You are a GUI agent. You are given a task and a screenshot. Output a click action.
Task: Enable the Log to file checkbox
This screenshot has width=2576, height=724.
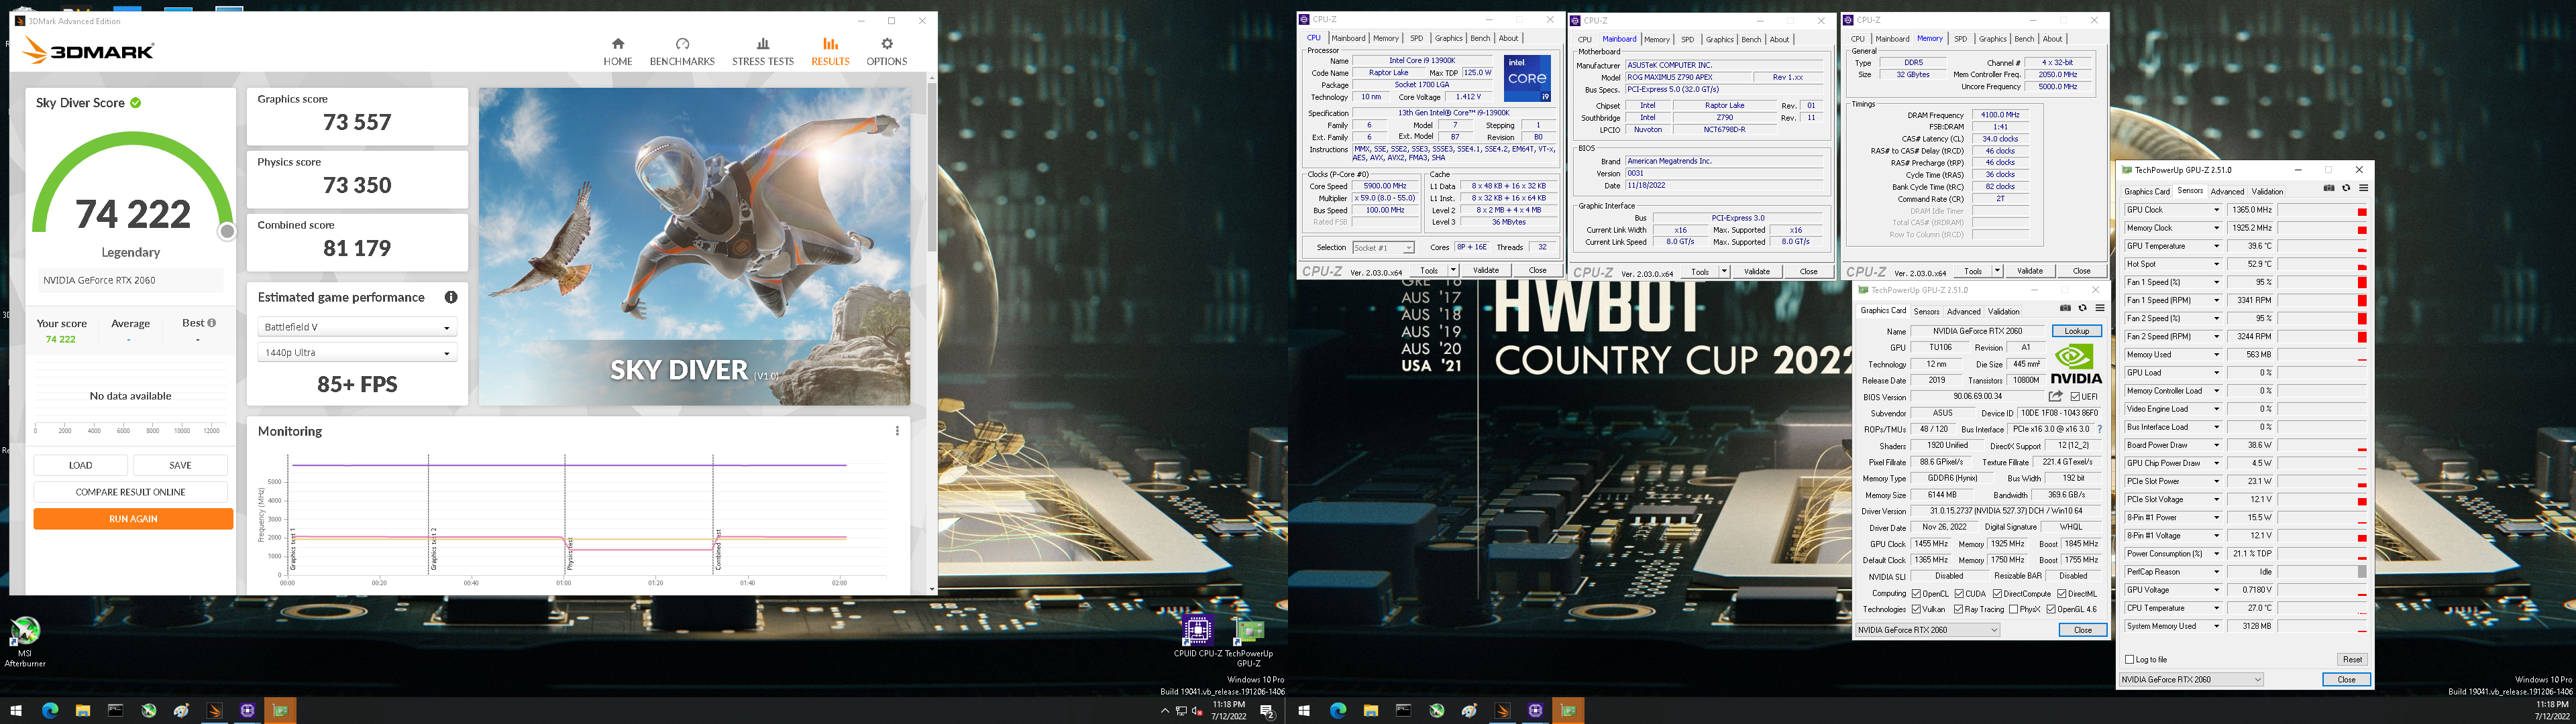(2130, 660)
